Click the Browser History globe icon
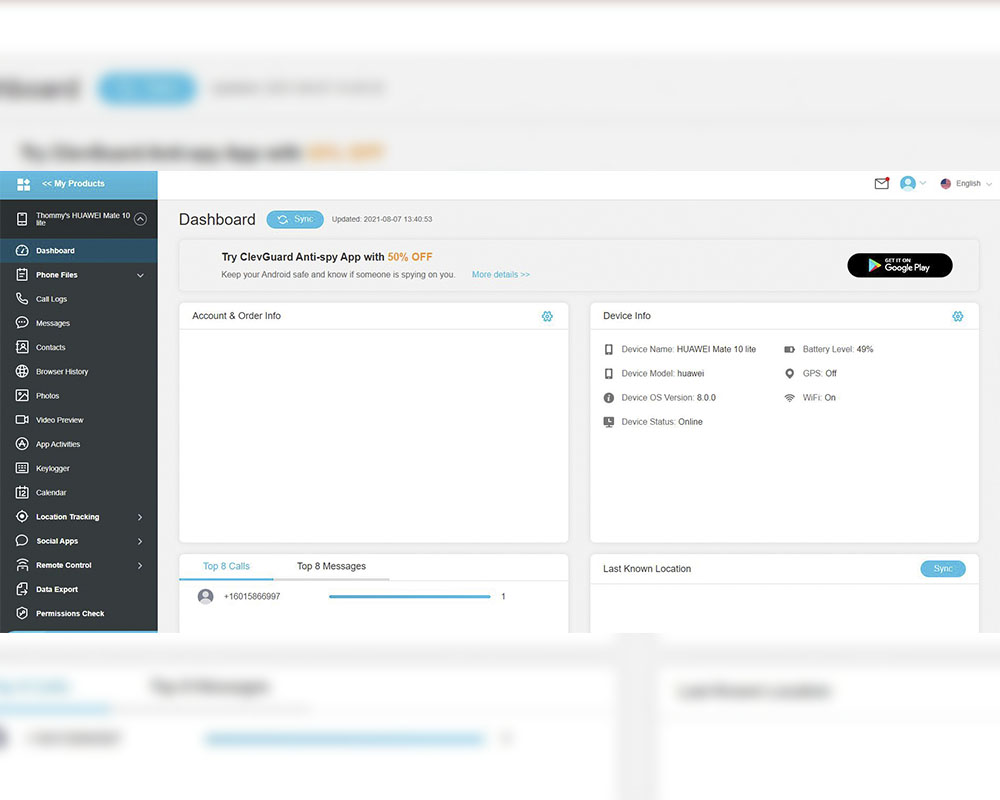The width and height of the screenshot is (1000, 800). [x=22, y=371]
